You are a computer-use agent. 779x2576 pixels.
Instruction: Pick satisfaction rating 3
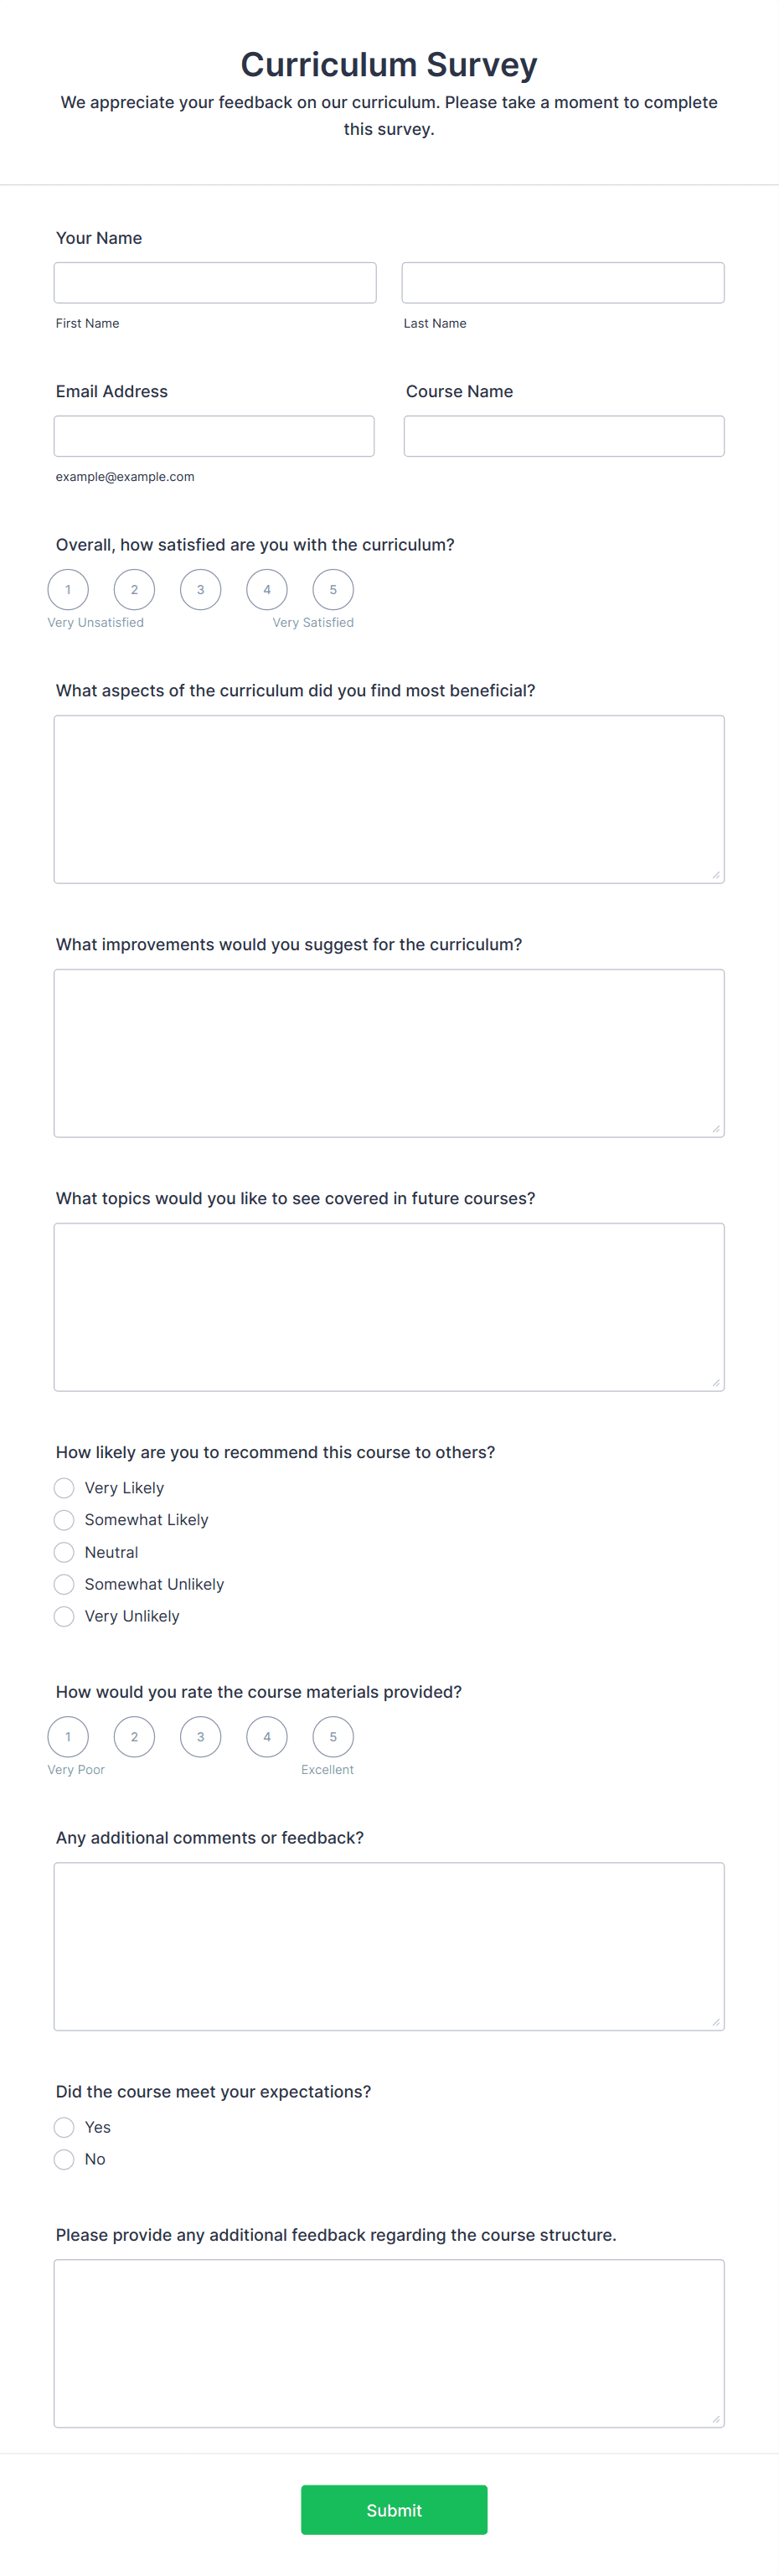tap(200, 589)
